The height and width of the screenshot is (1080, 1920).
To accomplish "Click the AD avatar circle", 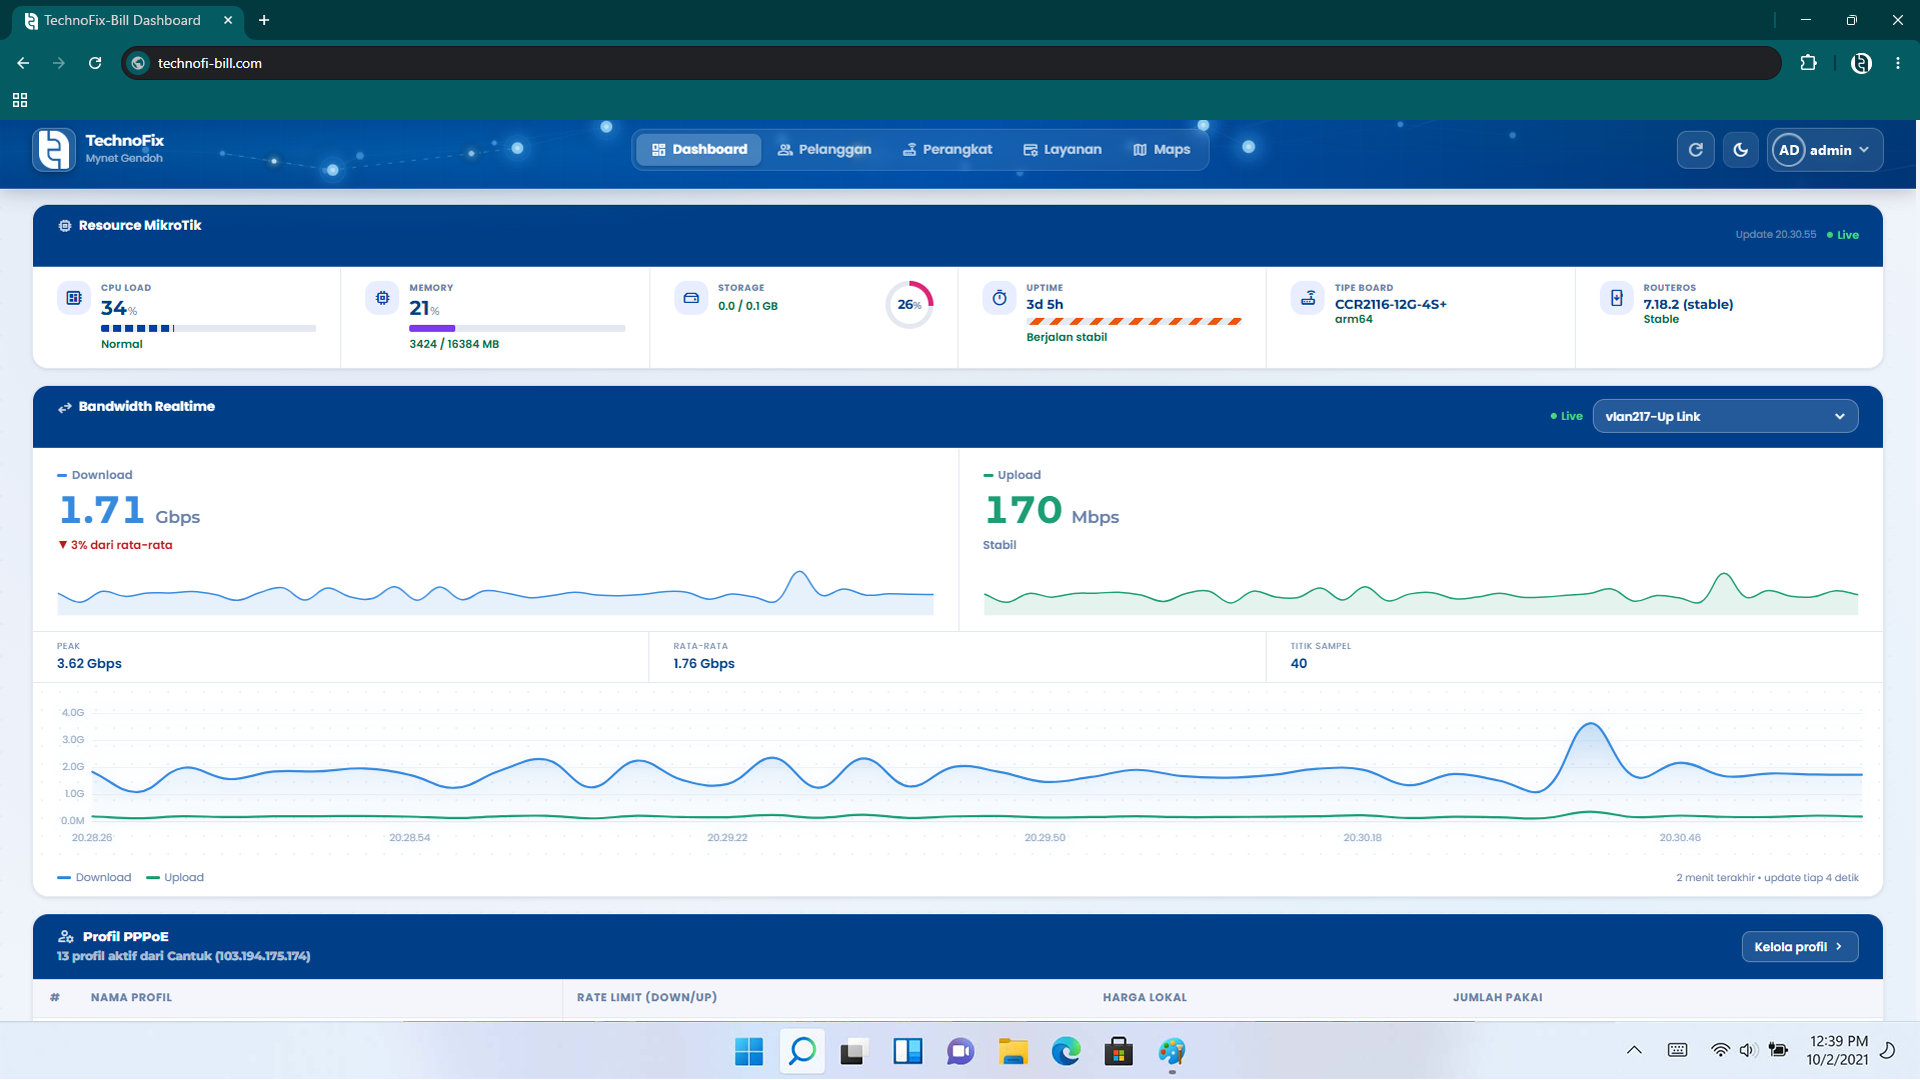I will pyautogui.click(x=1789, y=150).
